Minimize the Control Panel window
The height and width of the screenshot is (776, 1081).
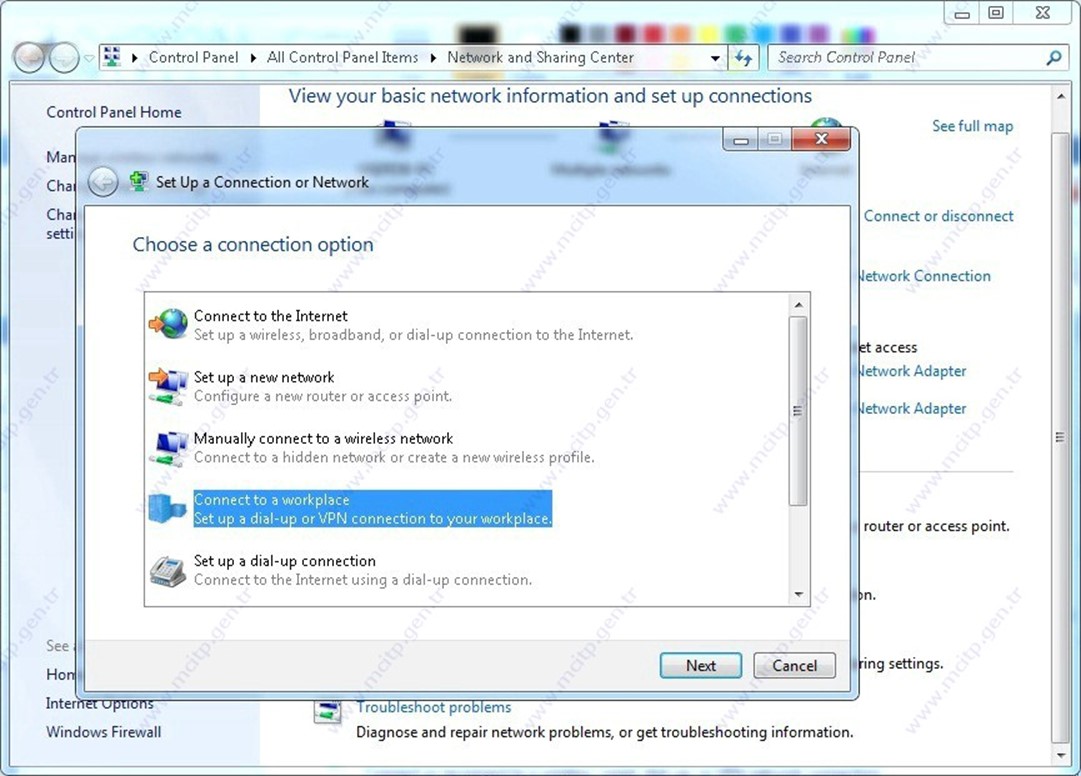pyautogui.click(x=962, y=12)
